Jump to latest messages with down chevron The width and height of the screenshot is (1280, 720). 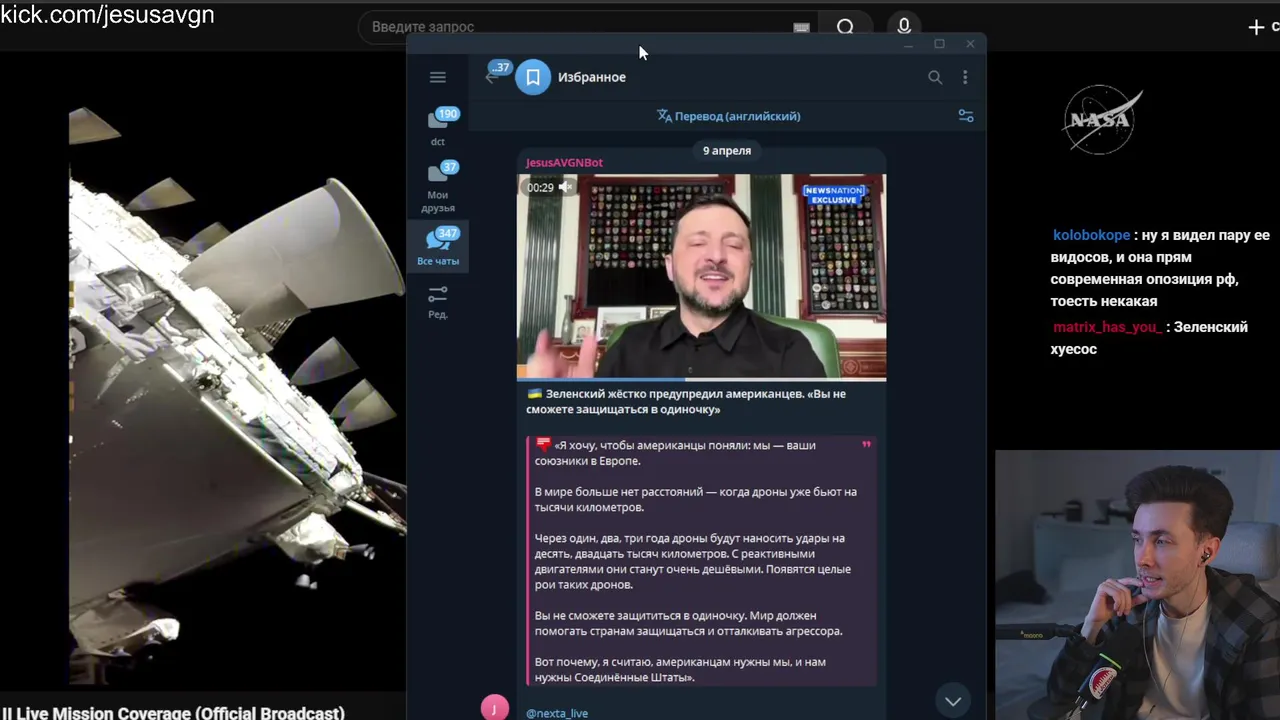[x=953, y=701]
